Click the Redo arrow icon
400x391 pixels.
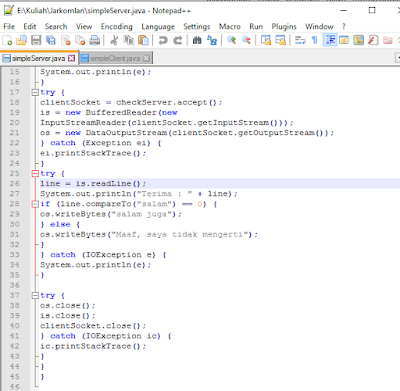click(178, 41)
